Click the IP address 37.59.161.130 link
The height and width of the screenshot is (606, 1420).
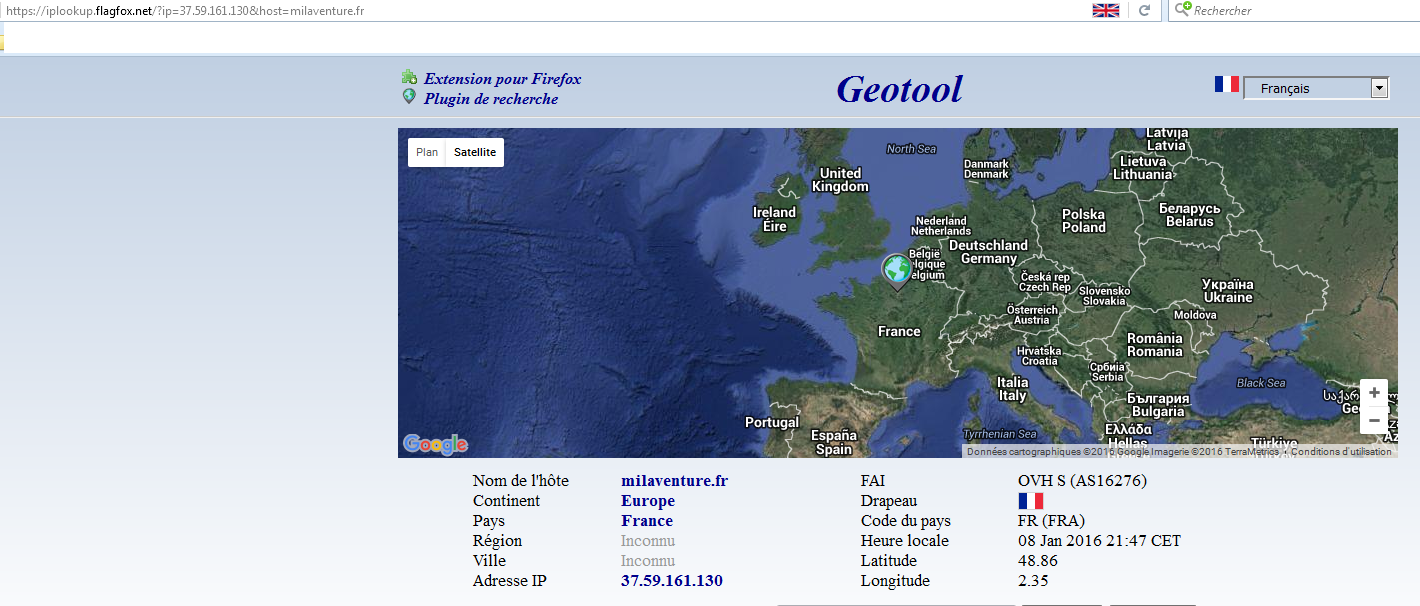[672, 581]
